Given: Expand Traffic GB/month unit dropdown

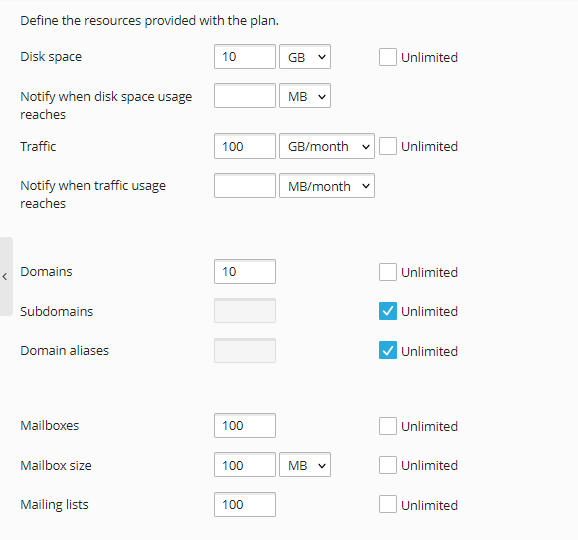Looking at the screenshot, I should pyautogui.click(x=327, y=146).
